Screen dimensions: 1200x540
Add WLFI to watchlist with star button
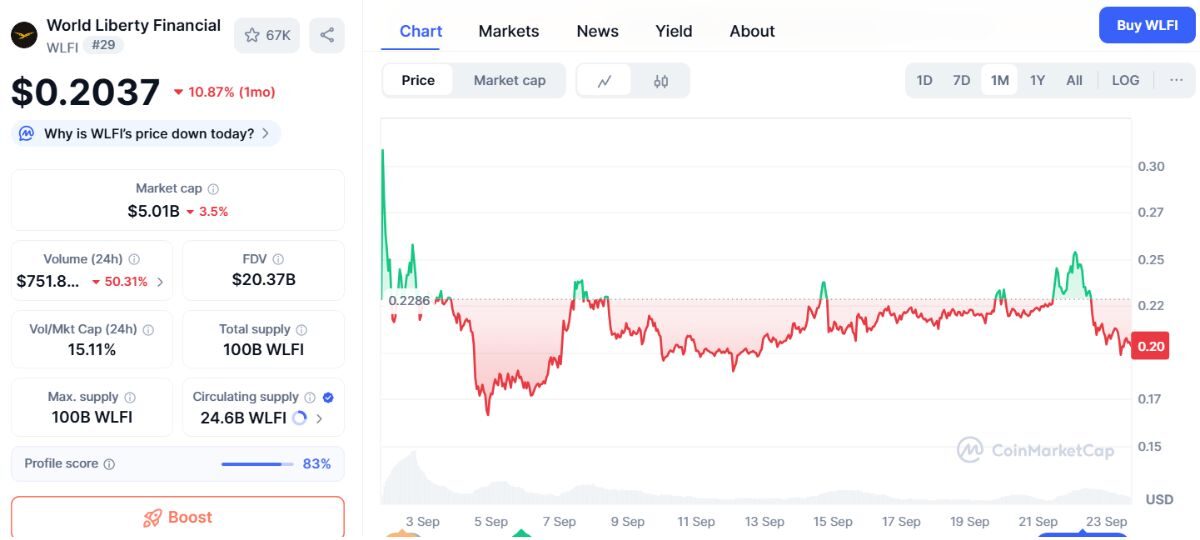[x=267, y=35]
